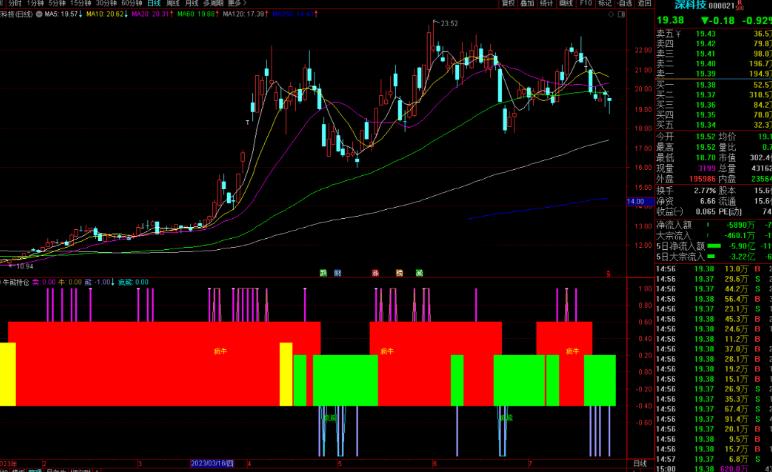The height and width of the screenshot is (472, 772).
Task: Click the 23.52 high price annotation
Action: coord(449,23)
